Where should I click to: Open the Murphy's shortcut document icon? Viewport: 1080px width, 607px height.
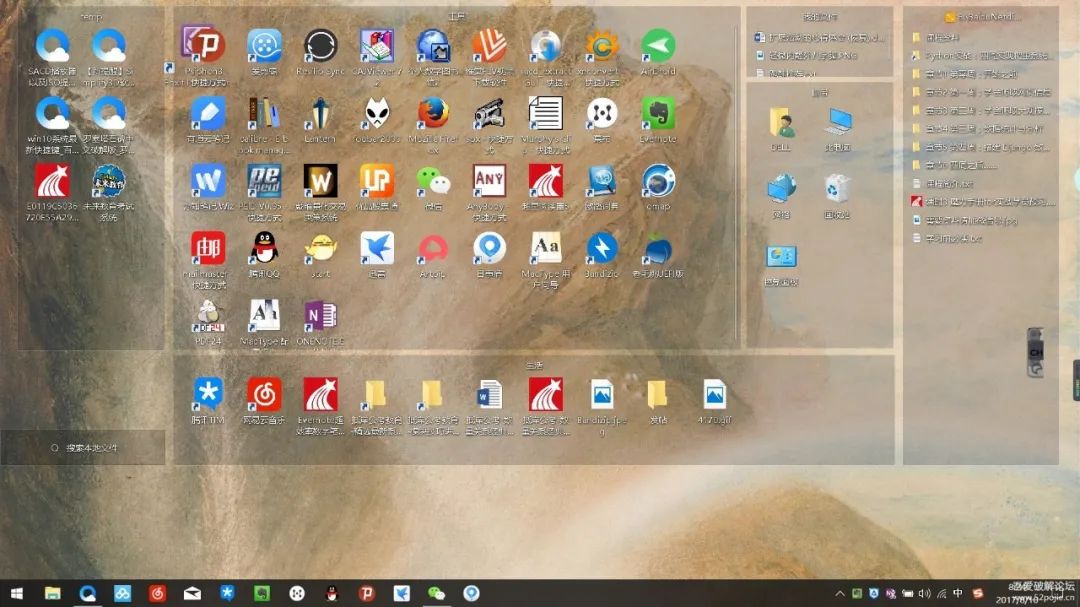click(546, 114)
